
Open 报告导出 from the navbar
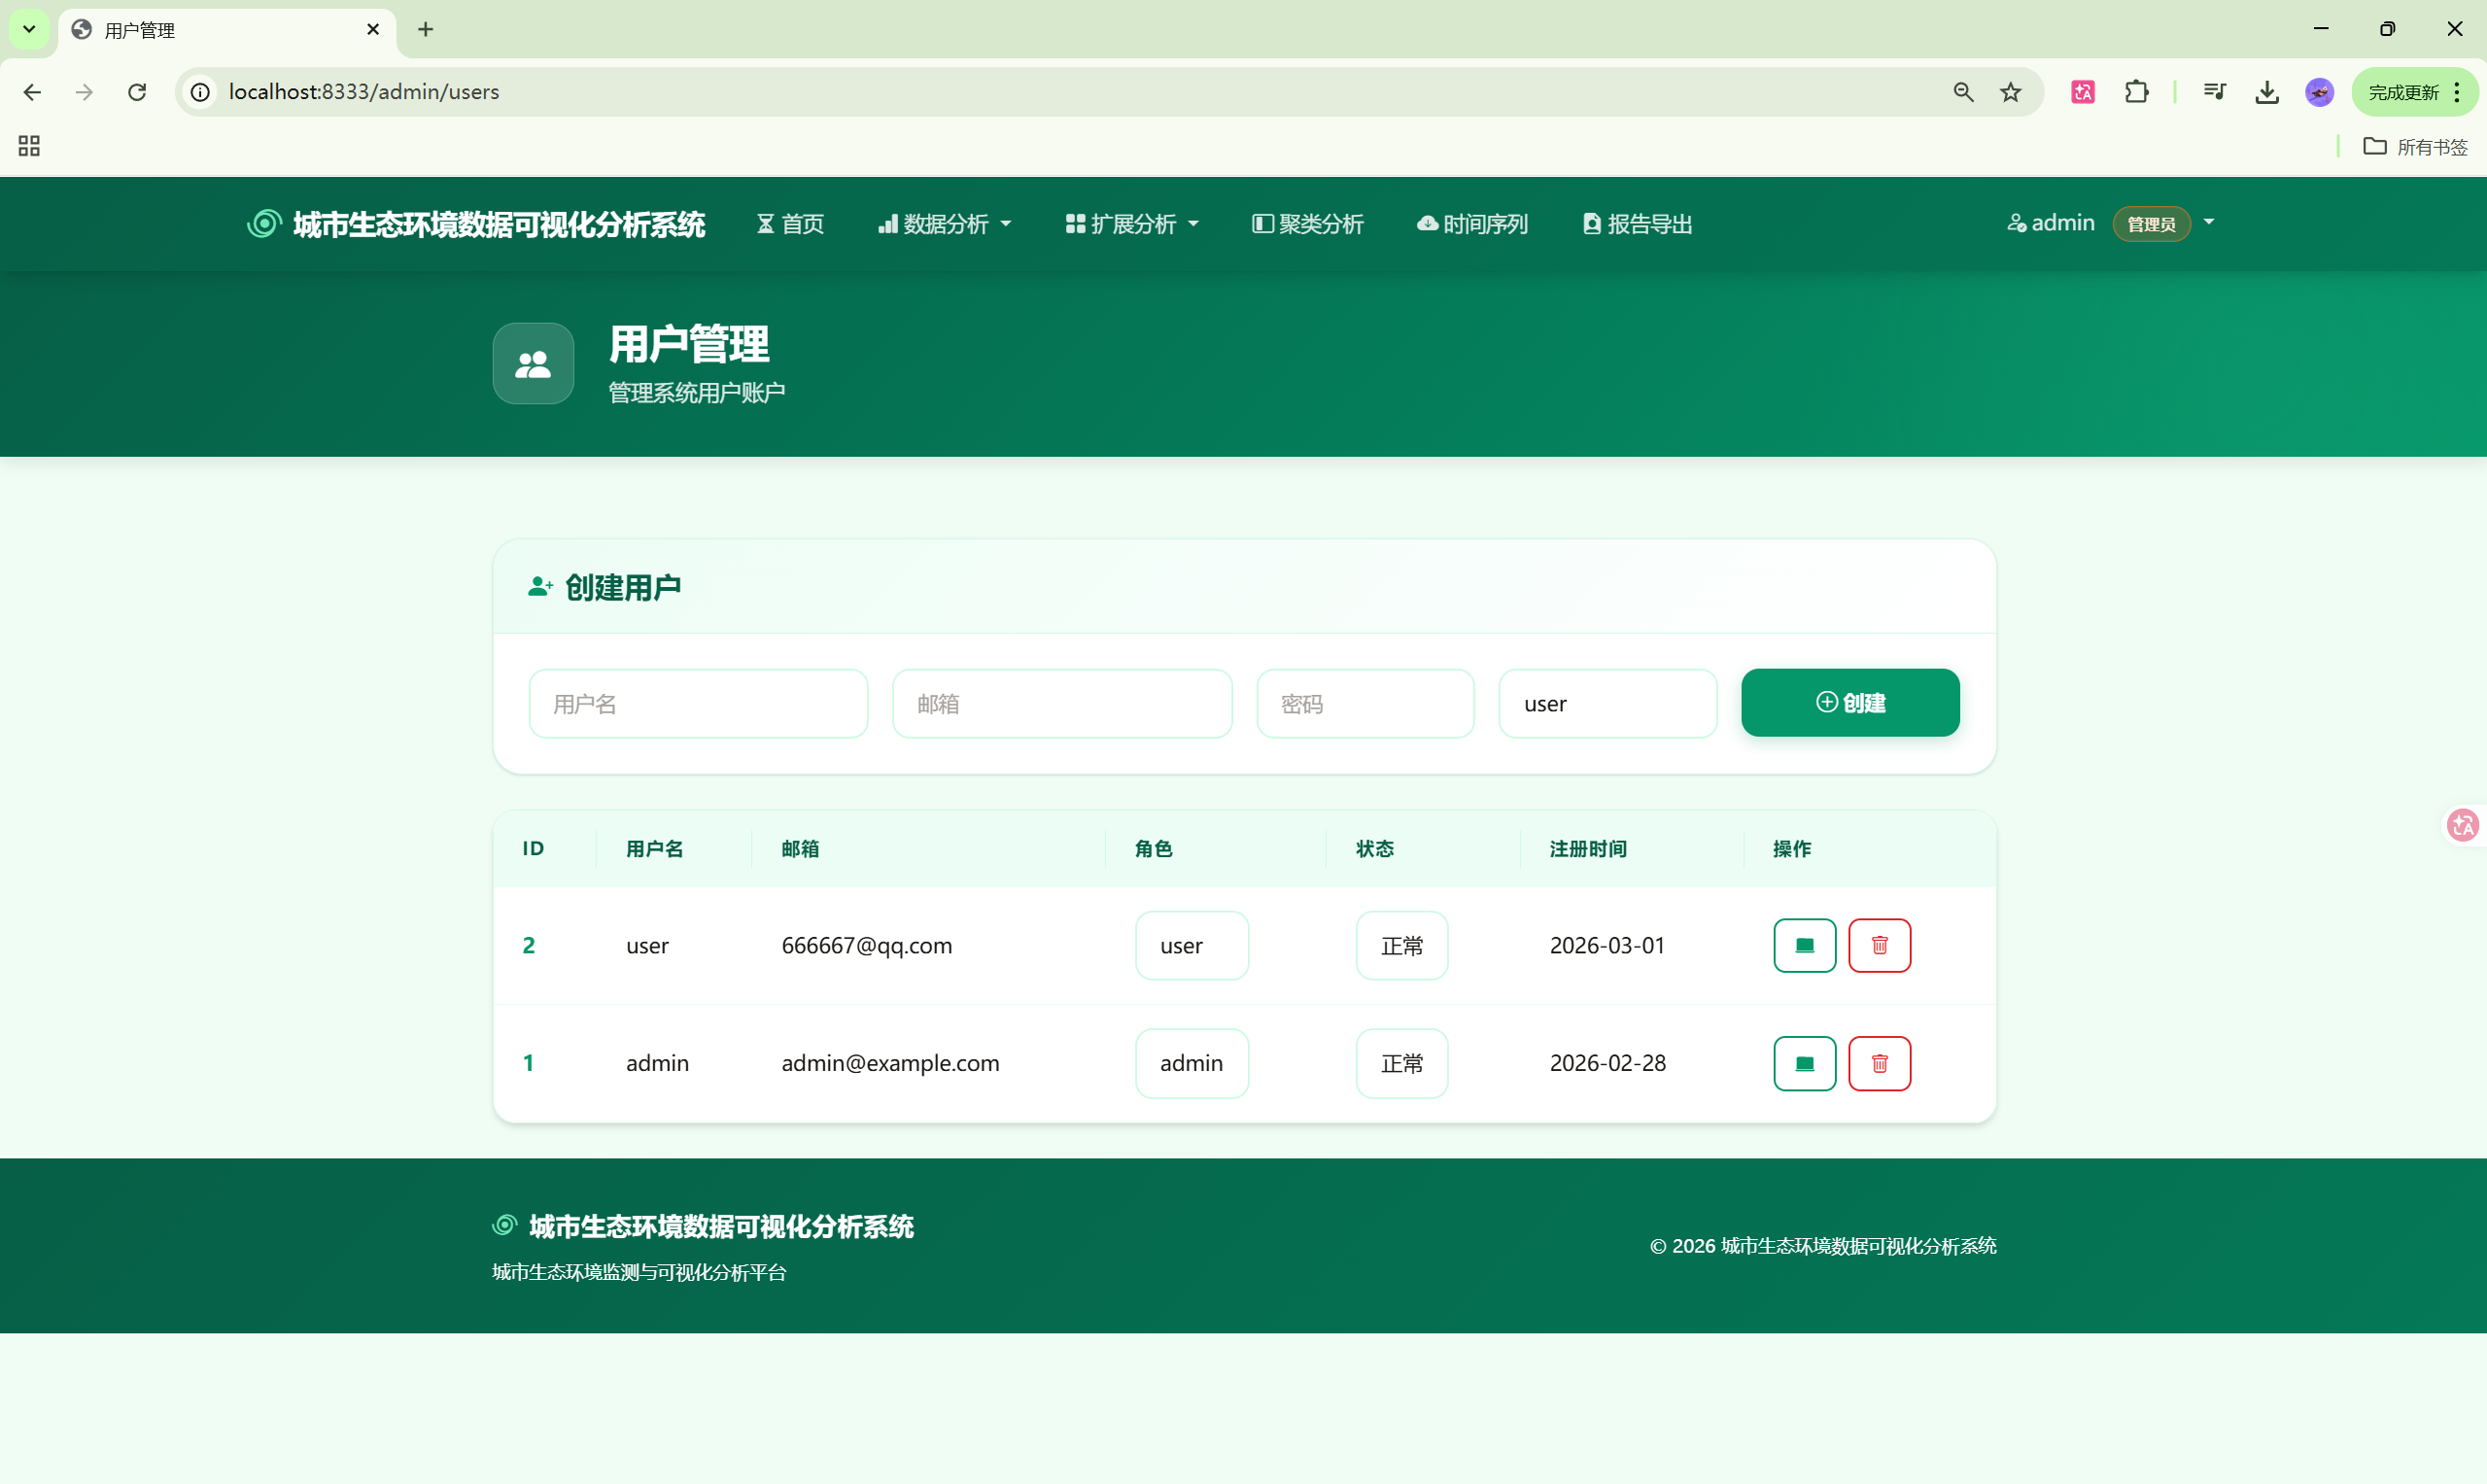1637,224
